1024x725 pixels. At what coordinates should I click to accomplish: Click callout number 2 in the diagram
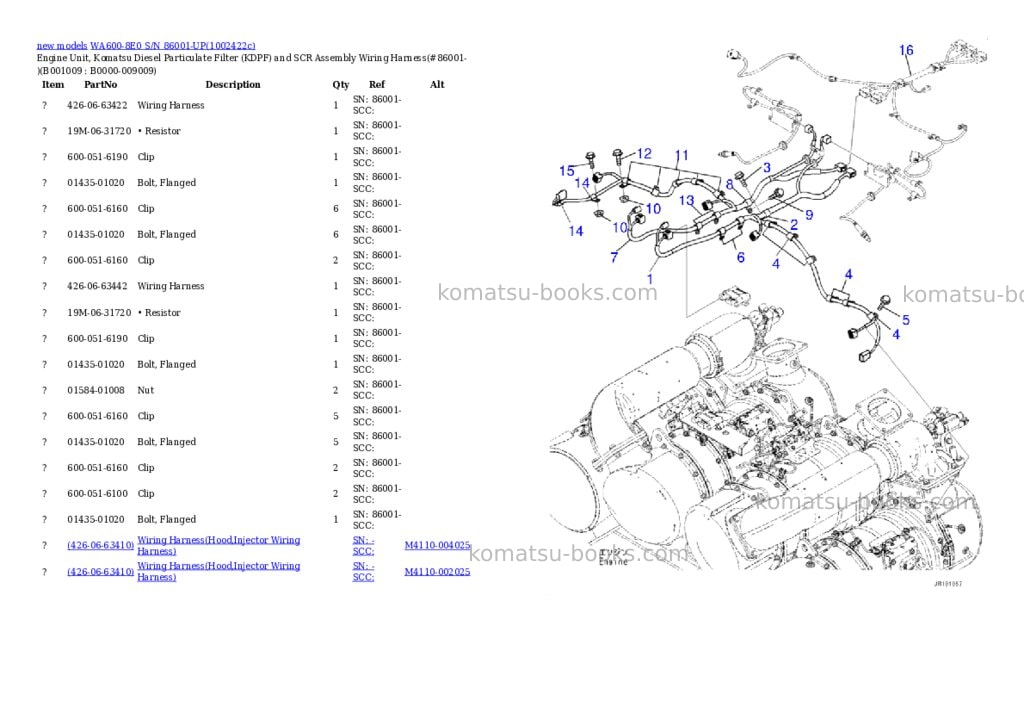tap(794, 225)
